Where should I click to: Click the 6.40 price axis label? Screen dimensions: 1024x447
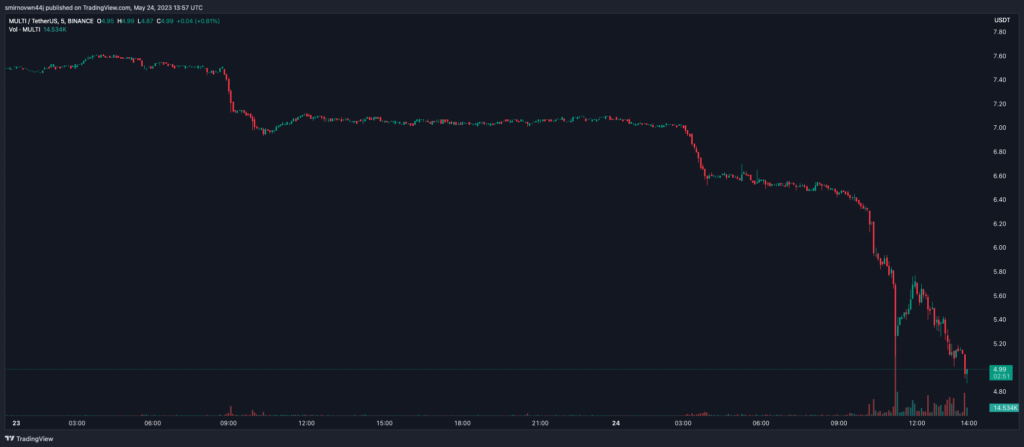point(999,199)
